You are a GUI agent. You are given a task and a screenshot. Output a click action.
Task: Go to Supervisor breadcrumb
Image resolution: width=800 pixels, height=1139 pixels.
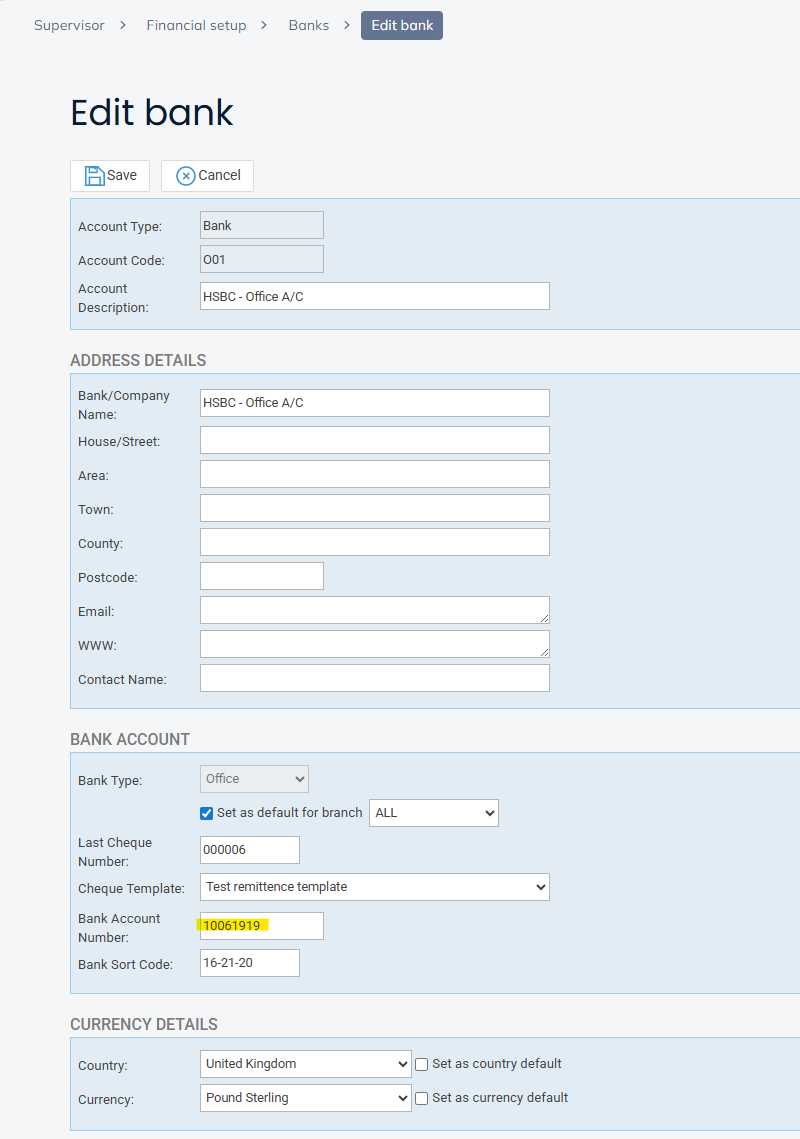69,26
